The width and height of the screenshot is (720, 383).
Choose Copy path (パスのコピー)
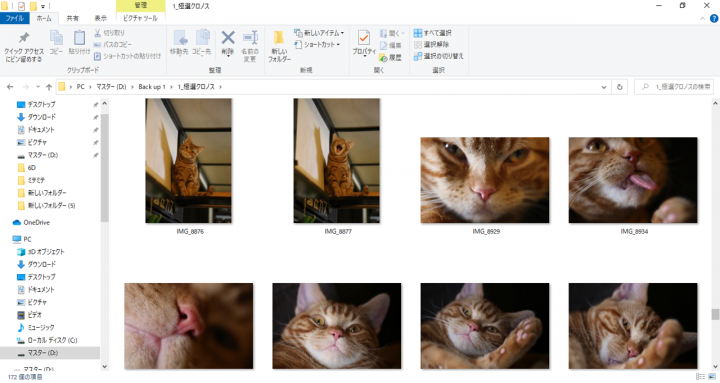[112, 45]
